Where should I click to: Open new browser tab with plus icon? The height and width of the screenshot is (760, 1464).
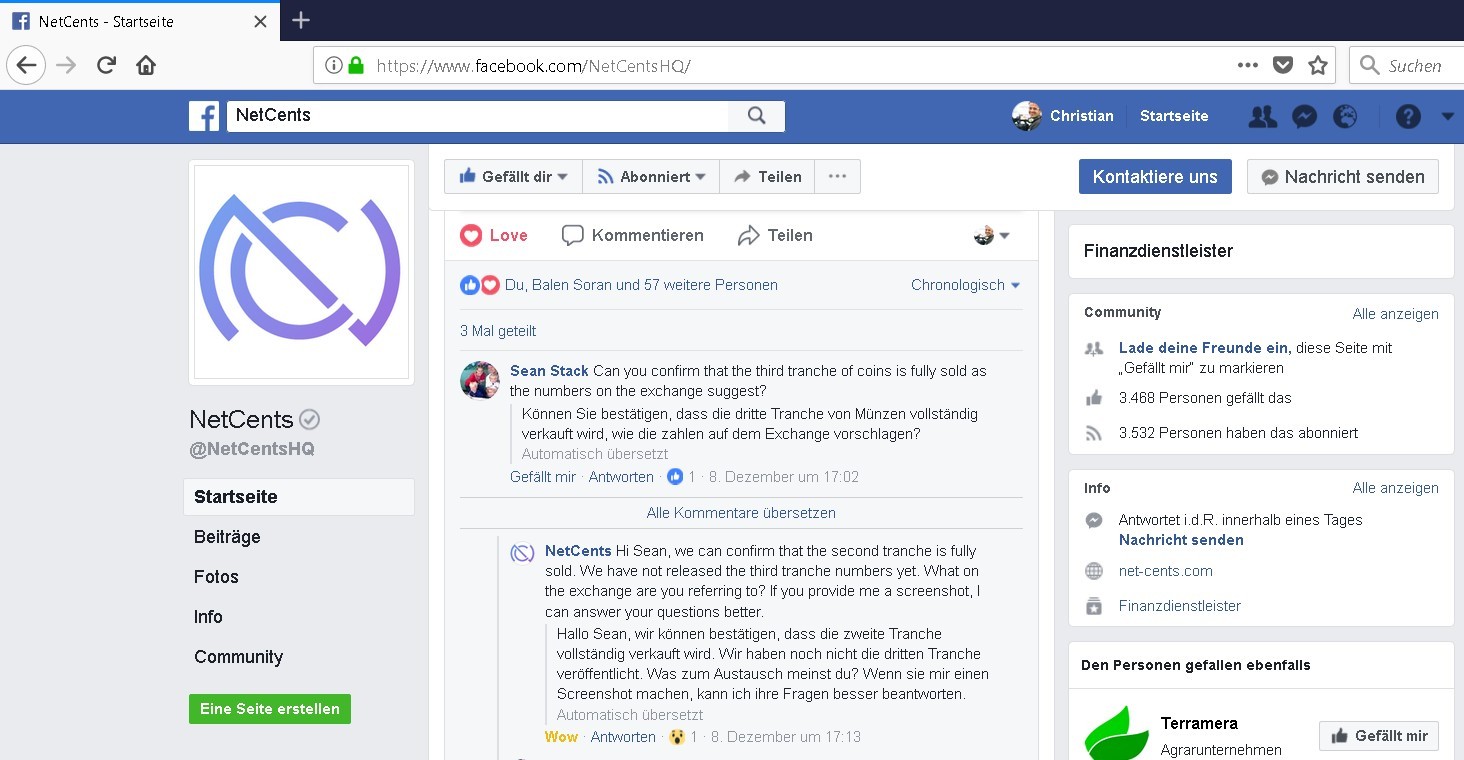coord(301,20)
